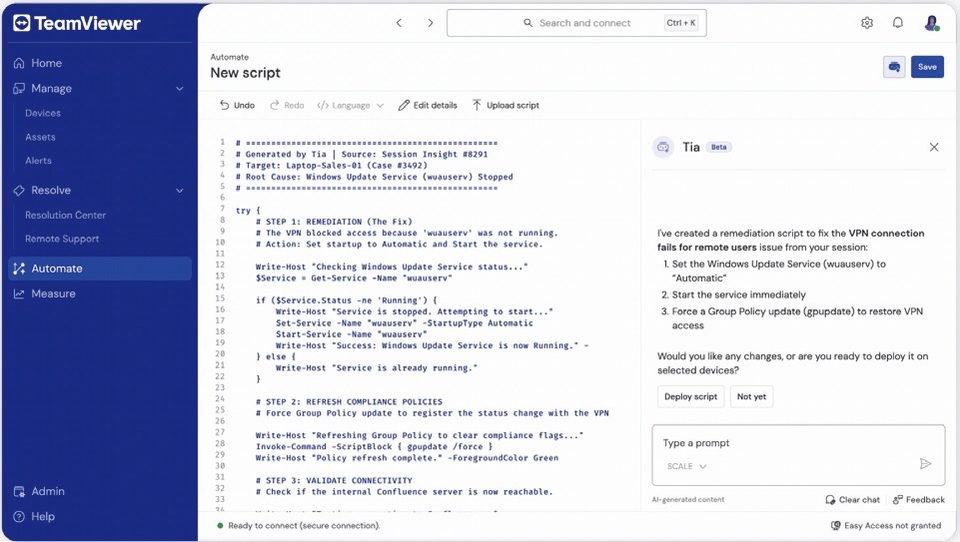Click the New script title

[245, 73]
